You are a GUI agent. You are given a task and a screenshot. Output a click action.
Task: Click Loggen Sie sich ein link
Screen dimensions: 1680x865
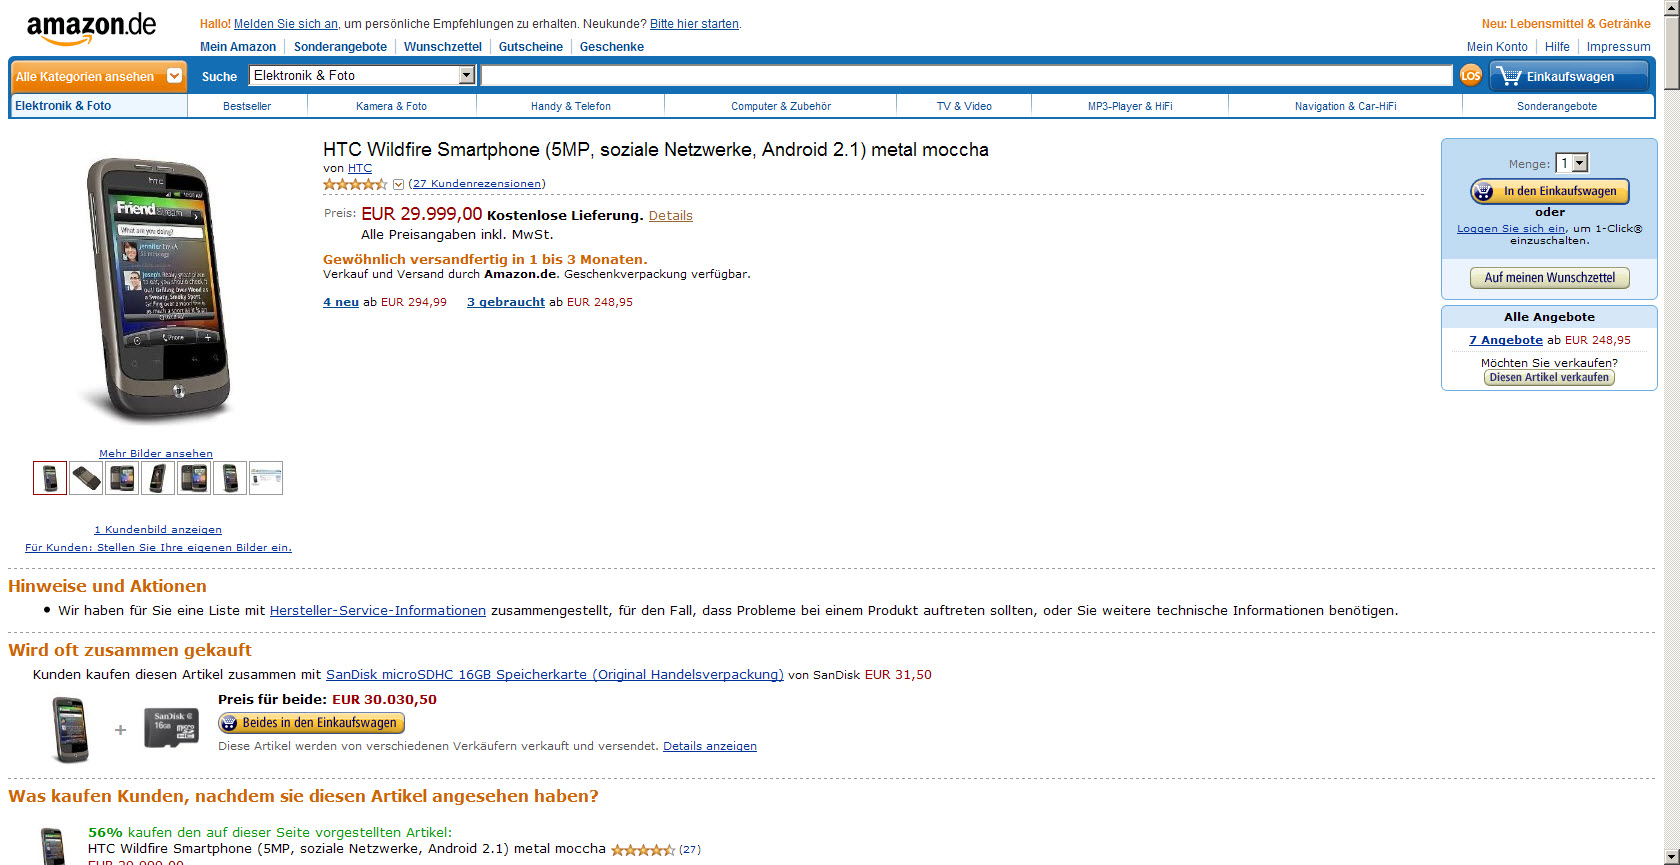[1511, 229]
